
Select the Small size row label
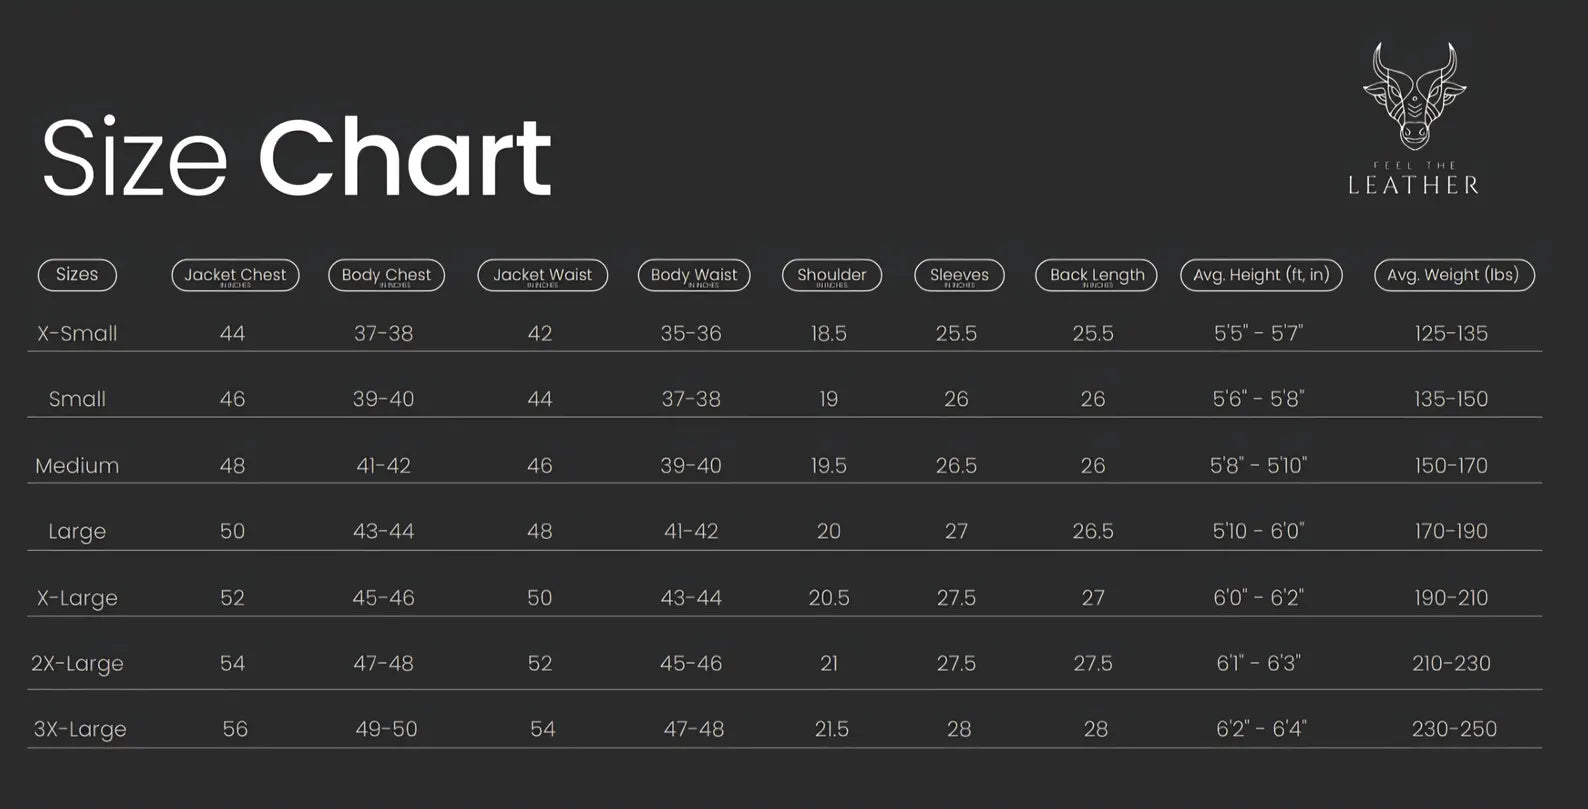tap(77, 399)
